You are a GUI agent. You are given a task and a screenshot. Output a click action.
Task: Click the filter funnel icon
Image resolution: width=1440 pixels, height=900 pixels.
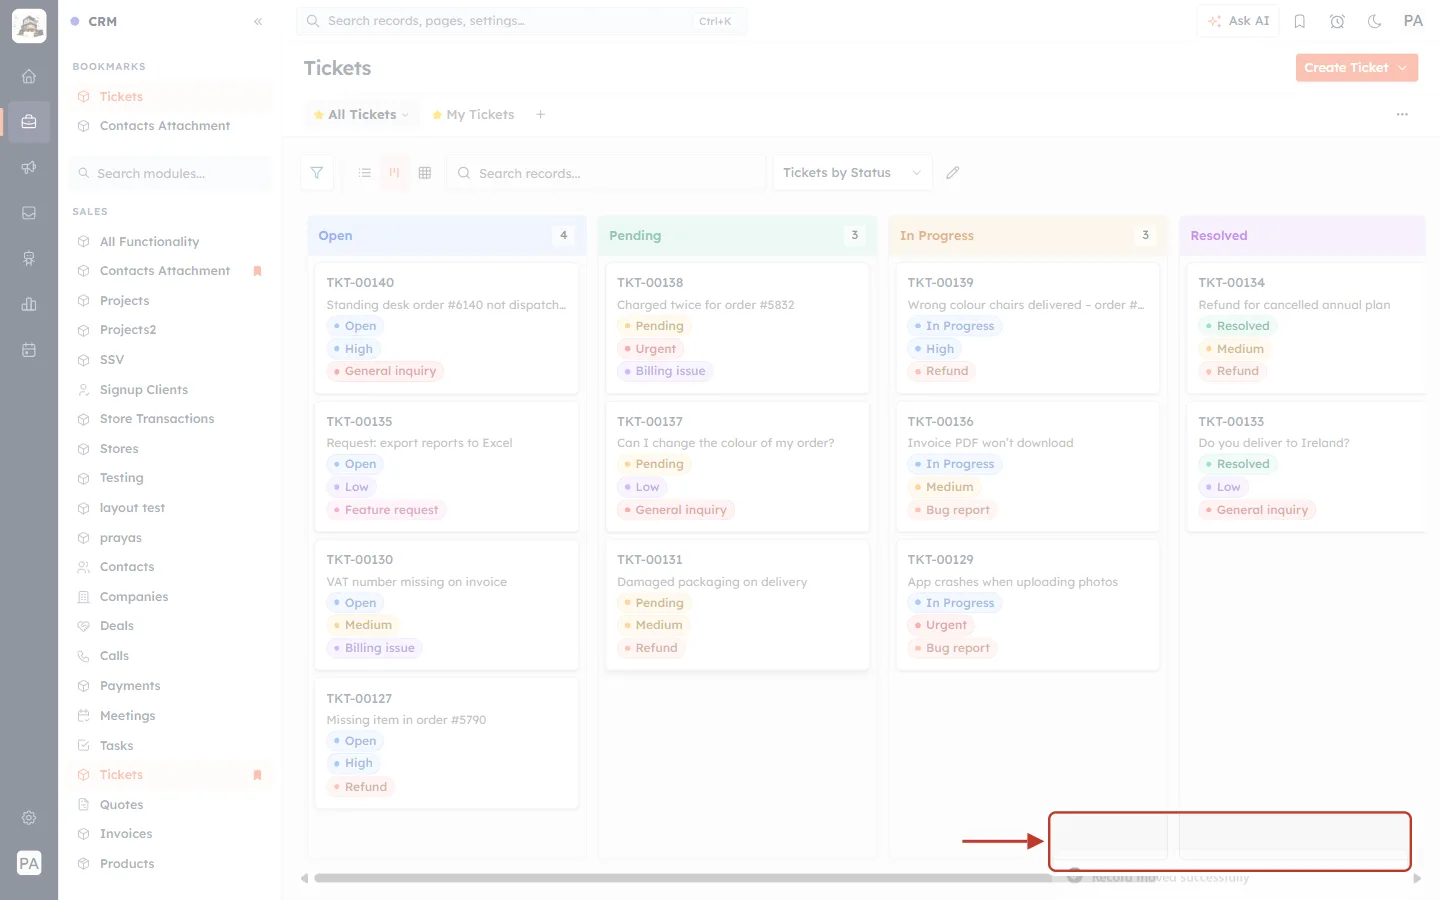317,173
